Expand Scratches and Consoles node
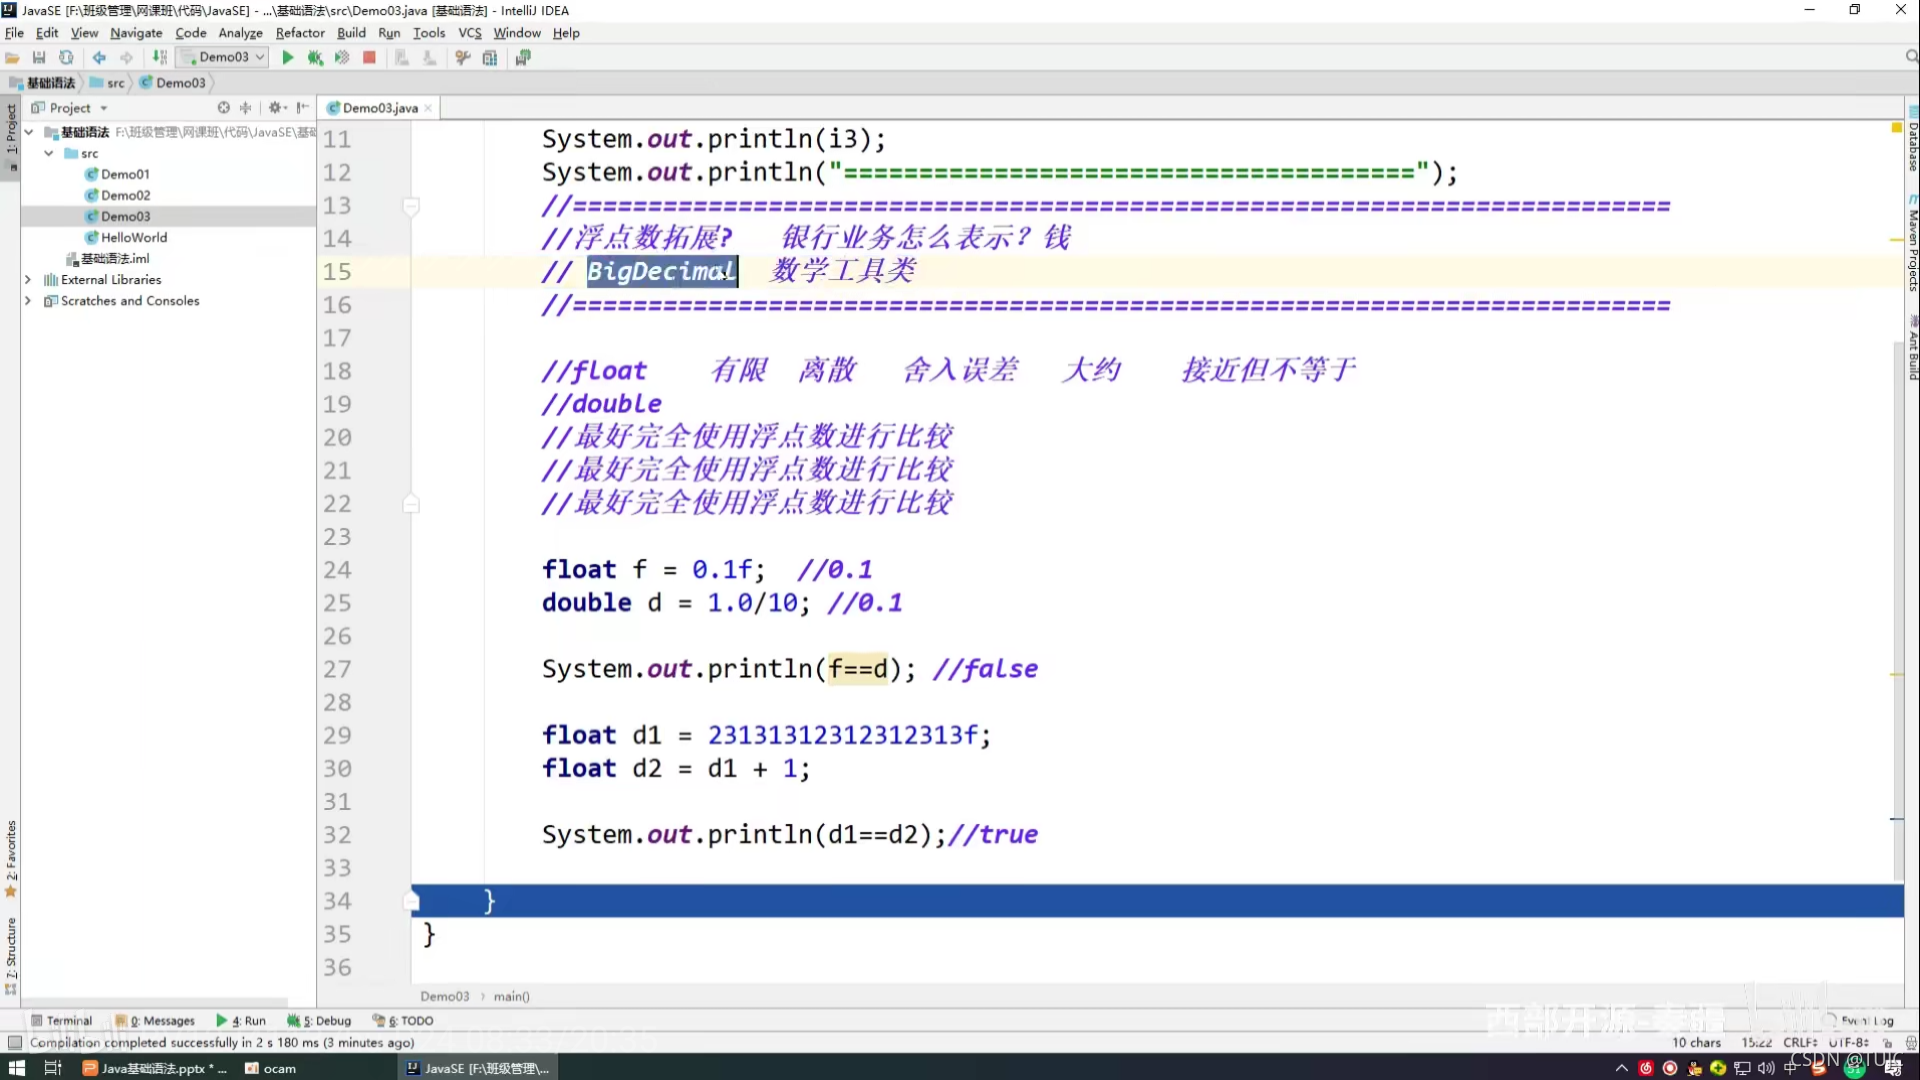This screenshot has height=1080, width=1920. point(28,301)
